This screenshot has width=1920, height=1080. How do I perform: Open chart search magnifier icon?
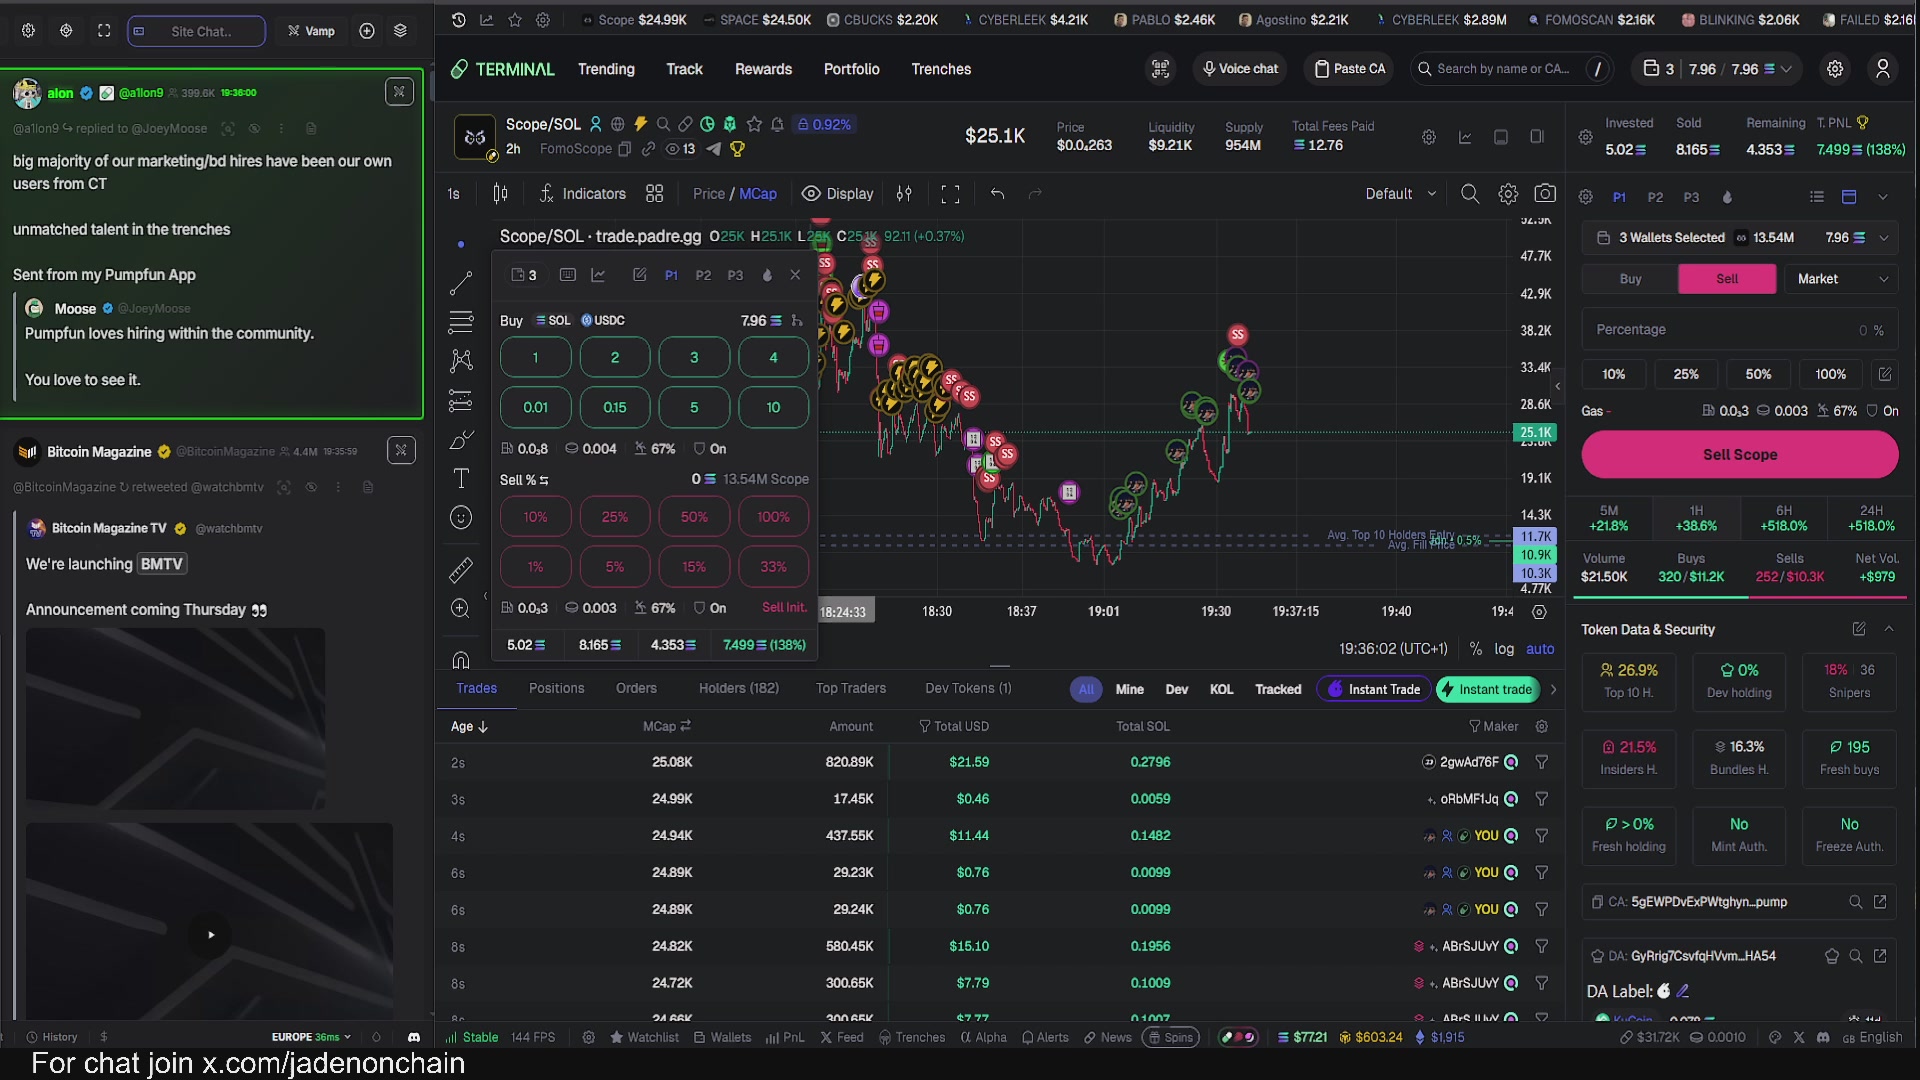pos(1469,194)
